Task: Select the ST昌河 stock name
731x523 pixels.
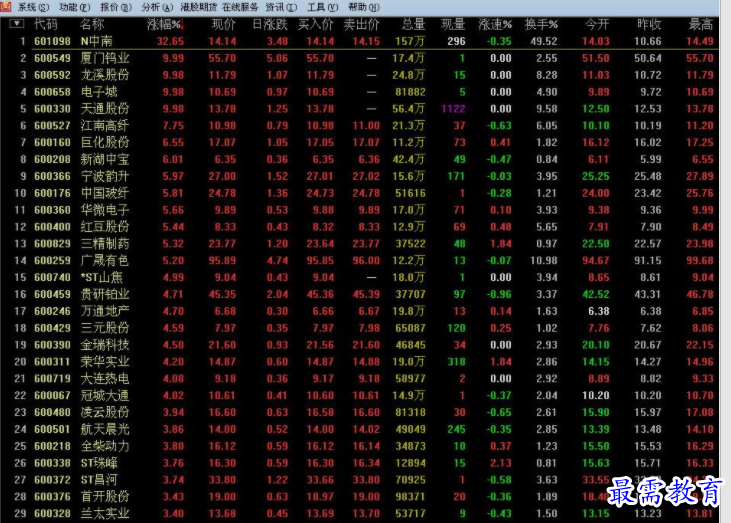Action: [x=99, y=480]
